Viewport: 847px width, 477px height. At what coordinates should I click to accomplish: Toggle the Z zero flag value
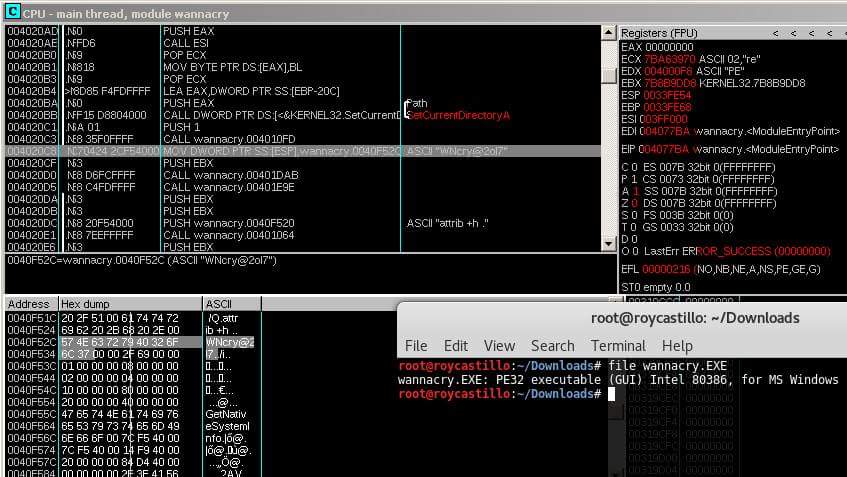634,203
